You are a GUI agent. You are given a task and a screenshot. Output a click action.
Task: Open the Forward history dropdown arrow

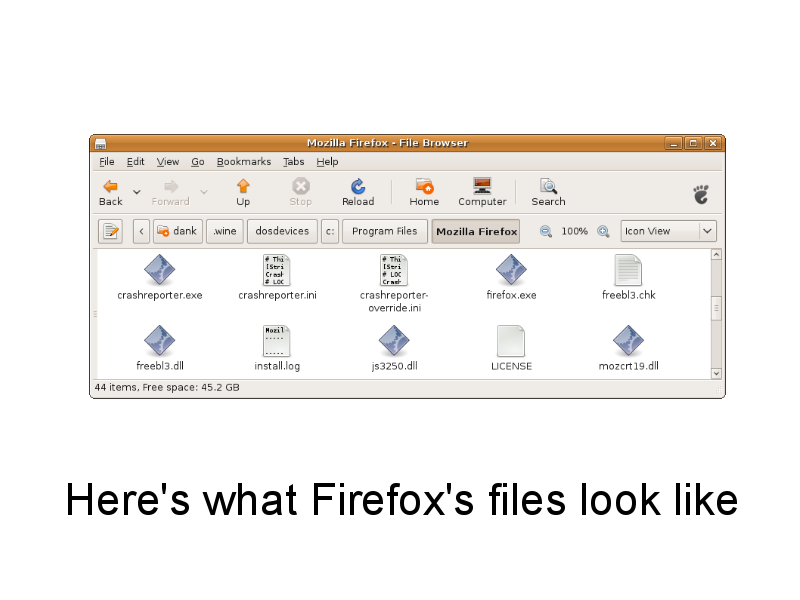[204, 192]
